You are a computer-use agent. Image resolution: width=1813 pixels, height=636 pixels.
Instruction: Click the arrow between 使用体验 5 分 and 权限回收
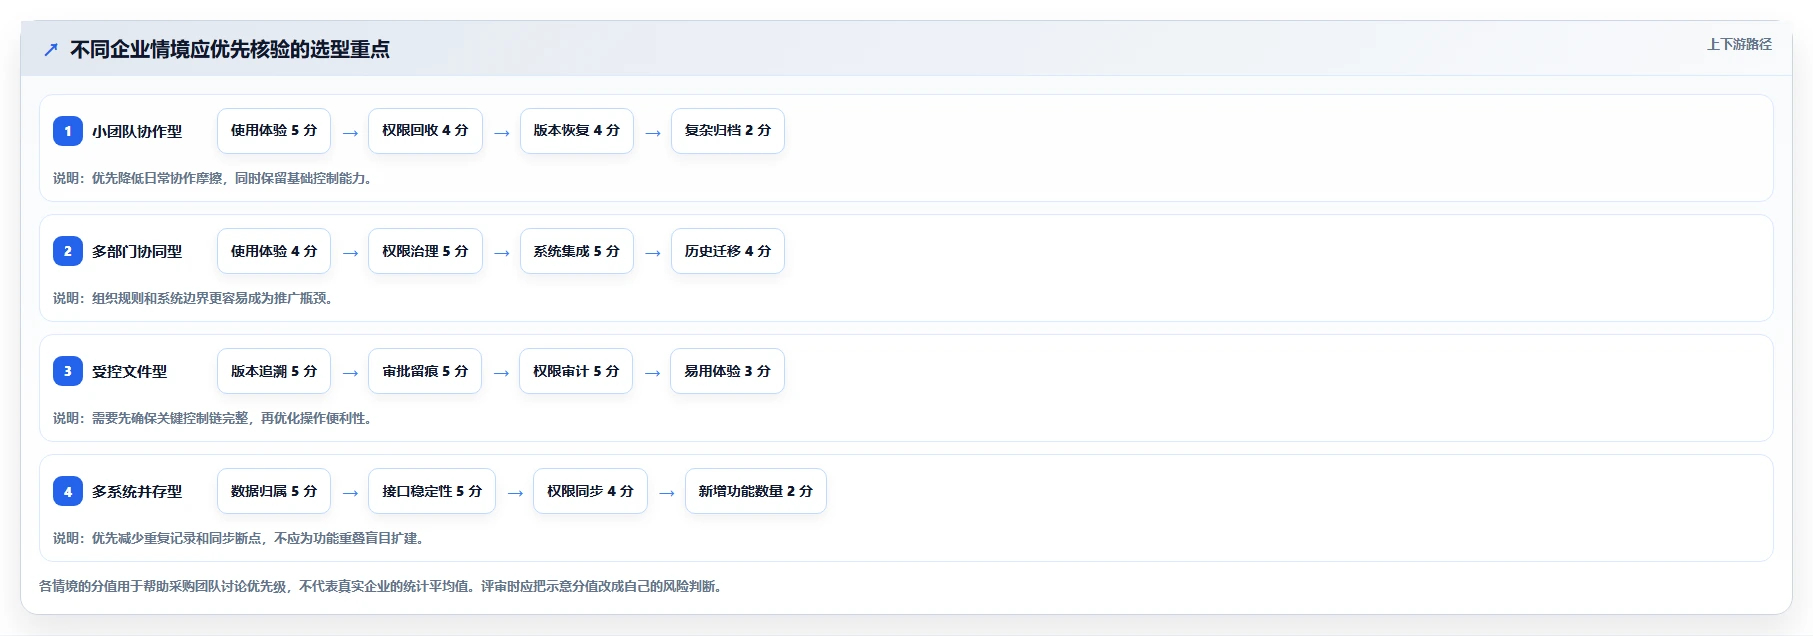(x=350, y=133)
